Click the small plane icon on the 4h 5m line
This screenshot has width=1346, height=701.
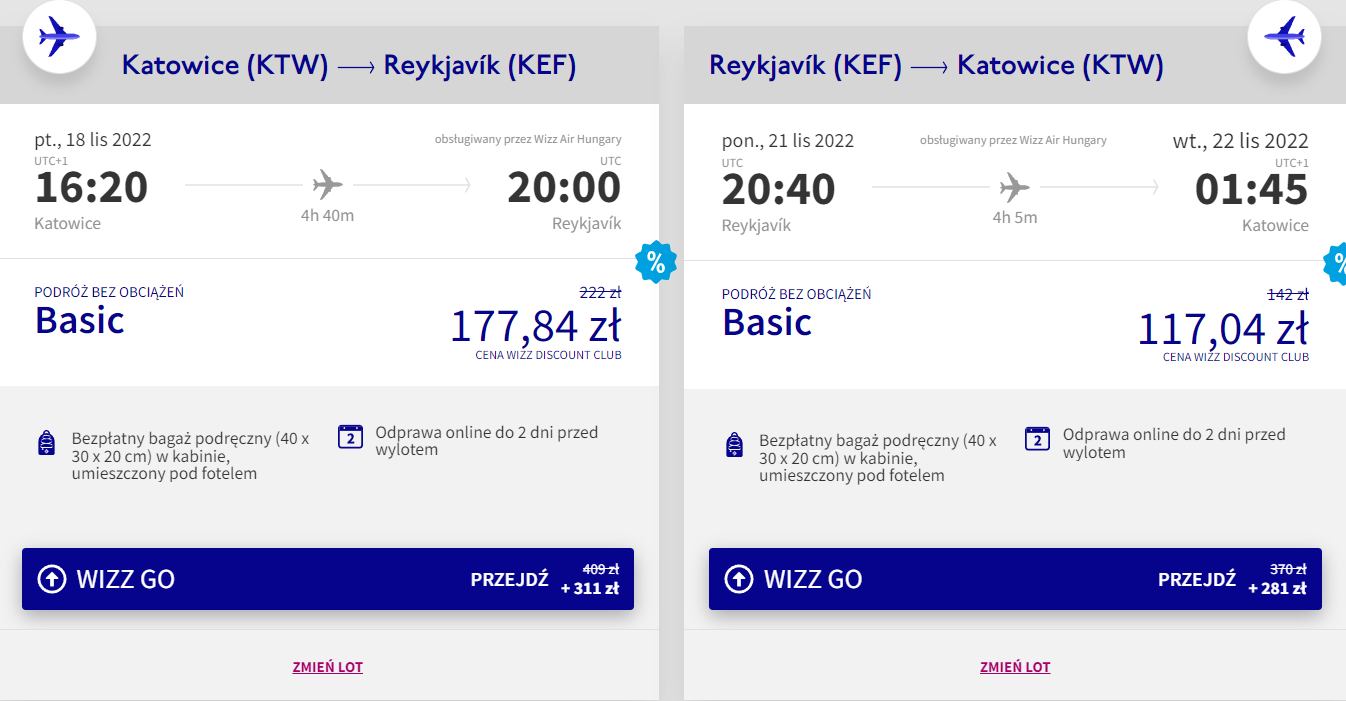1015,186
